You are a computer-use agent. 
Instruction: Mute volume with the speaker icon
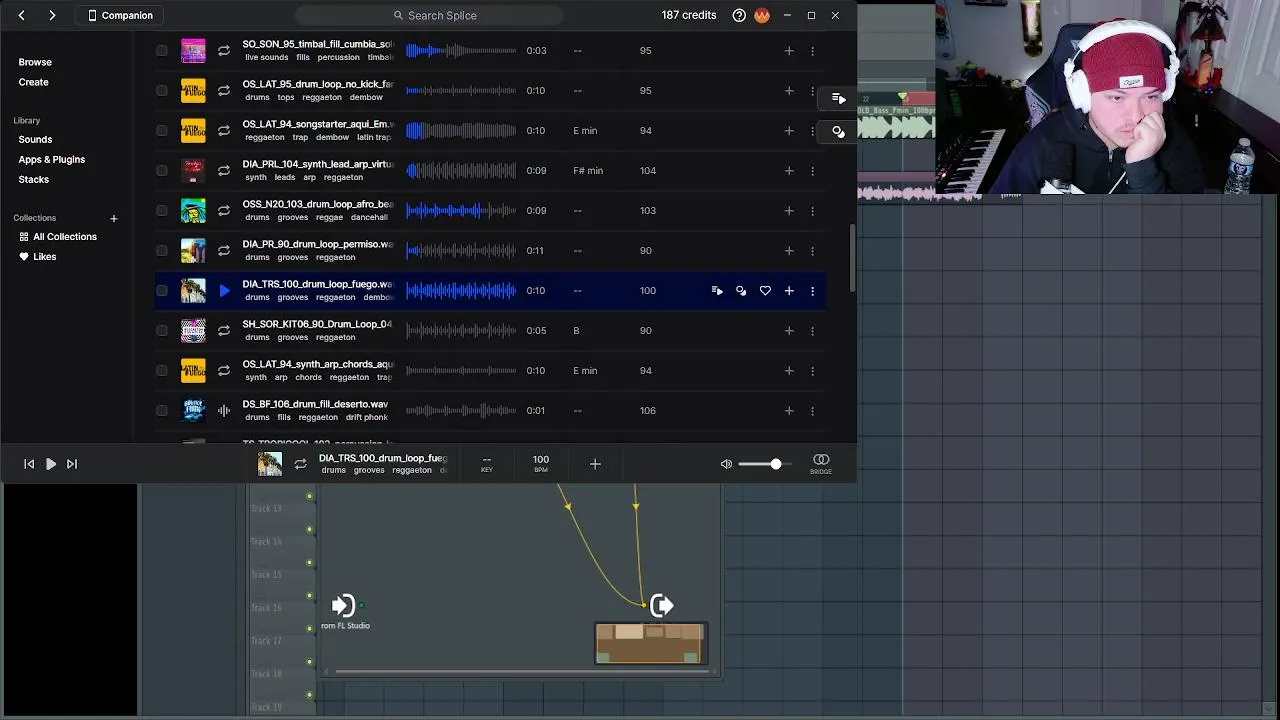tap(726, 464)
